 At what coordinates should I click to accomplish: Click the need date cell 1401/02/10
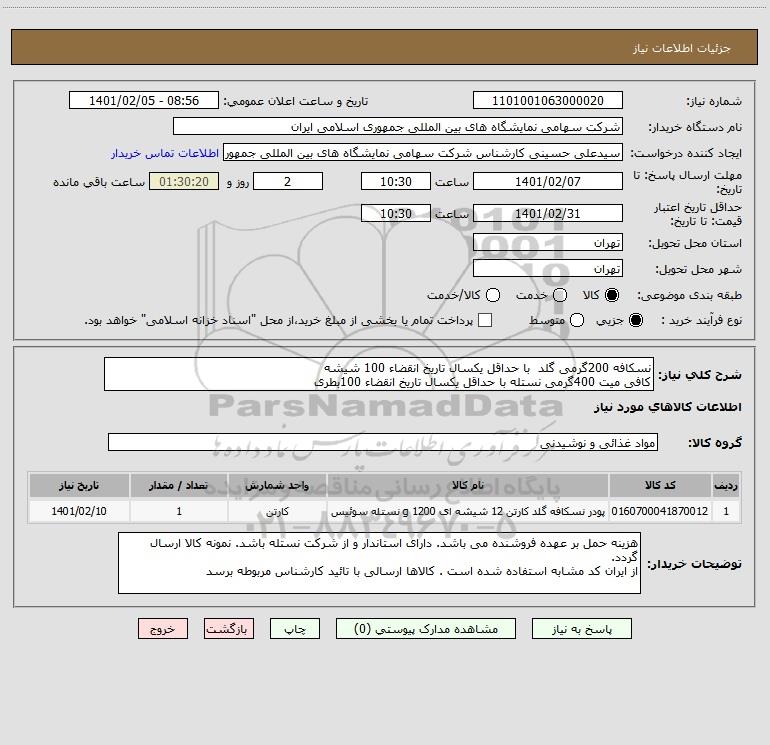(x=79, y=511)
